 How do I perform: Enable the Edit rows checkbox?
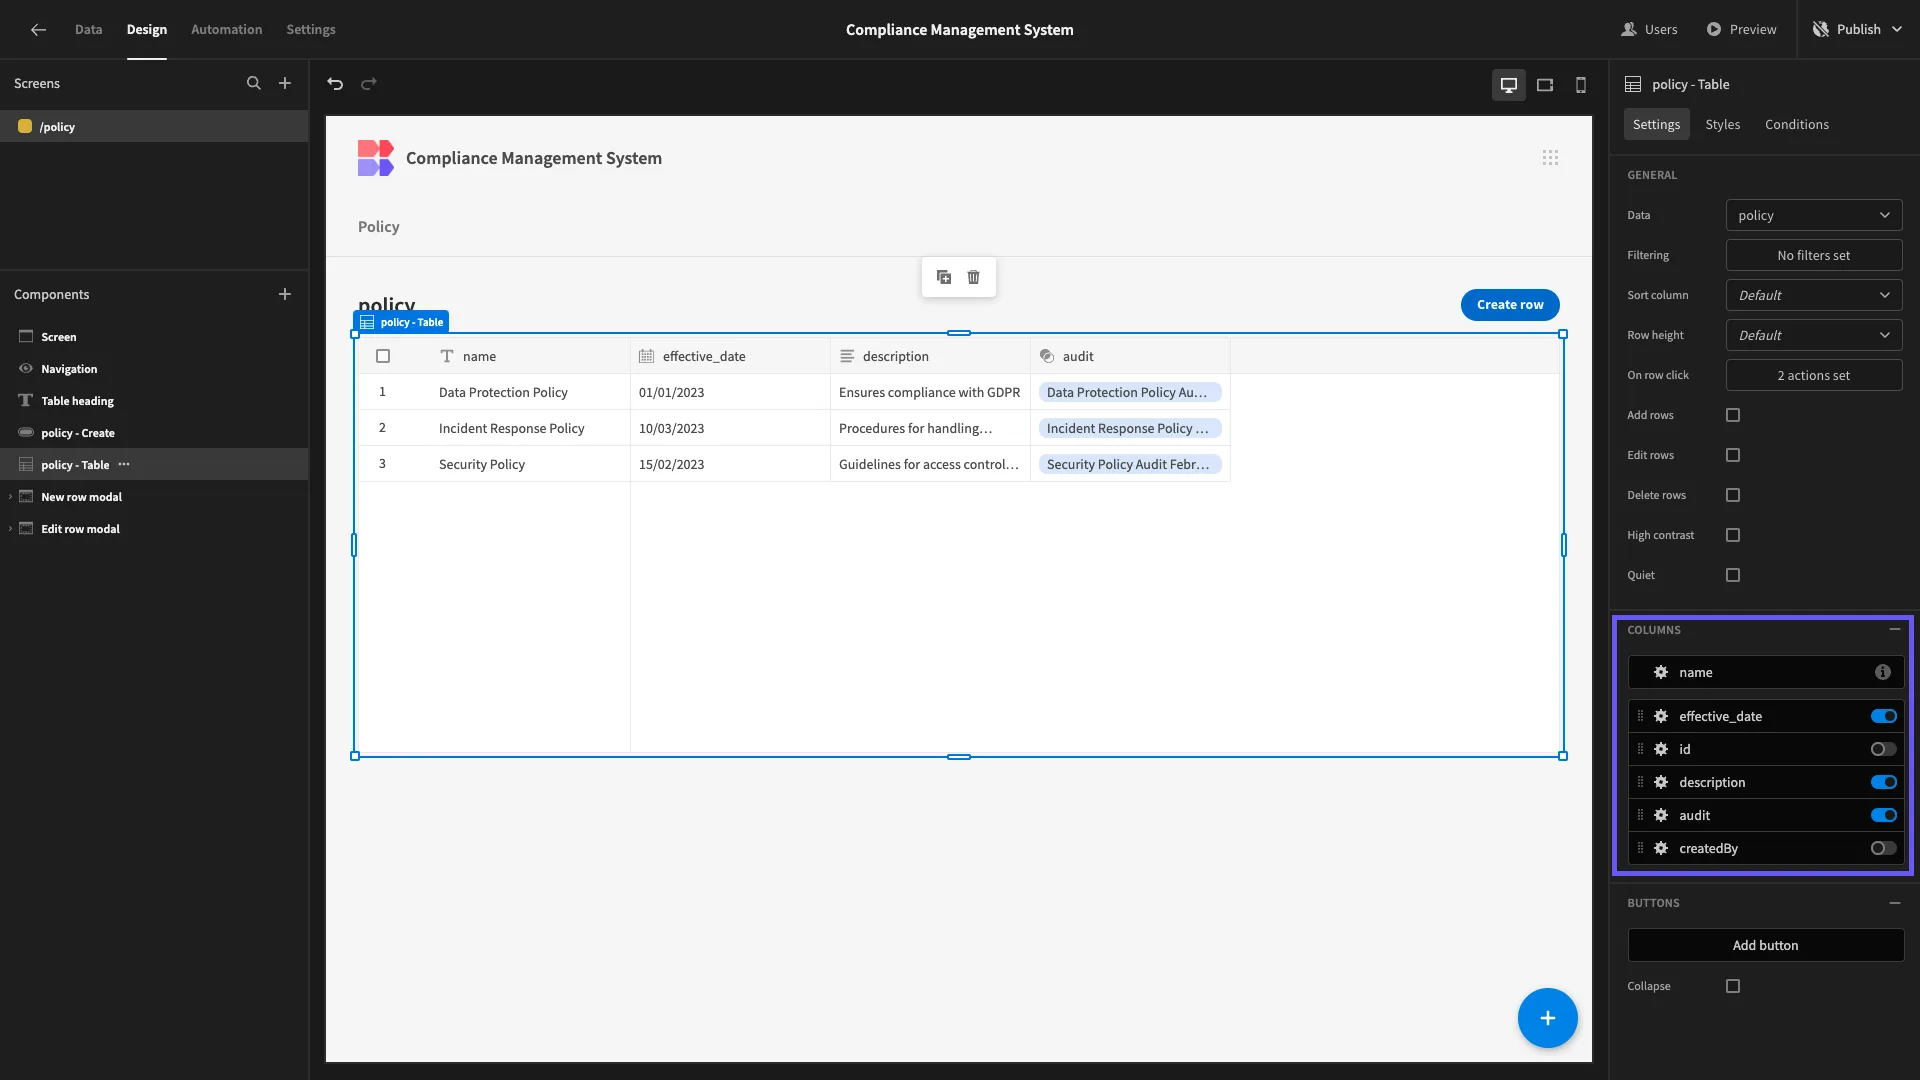click(x=1733, y=455)
